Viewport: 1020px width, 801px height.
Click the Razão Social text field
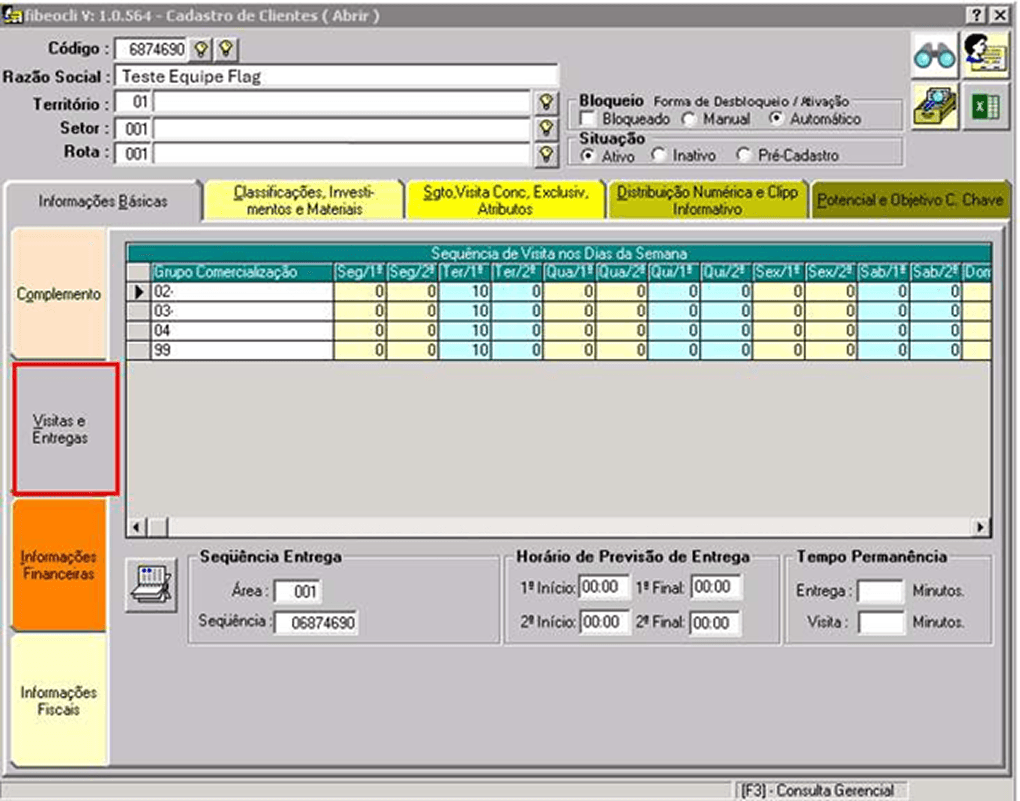[x=336, y=76]
